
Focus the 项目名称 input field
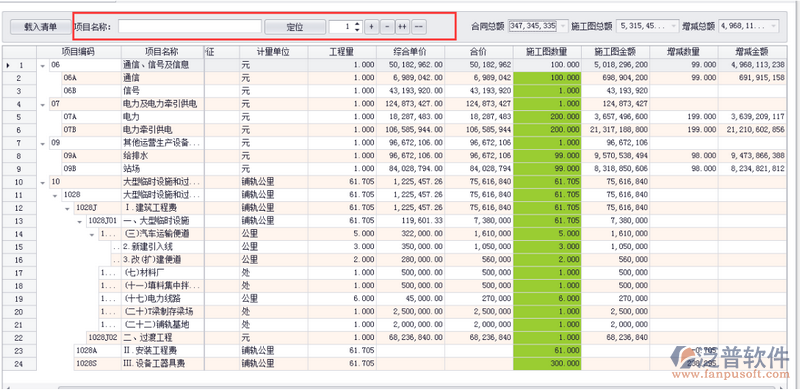click(x=190, y=27)
